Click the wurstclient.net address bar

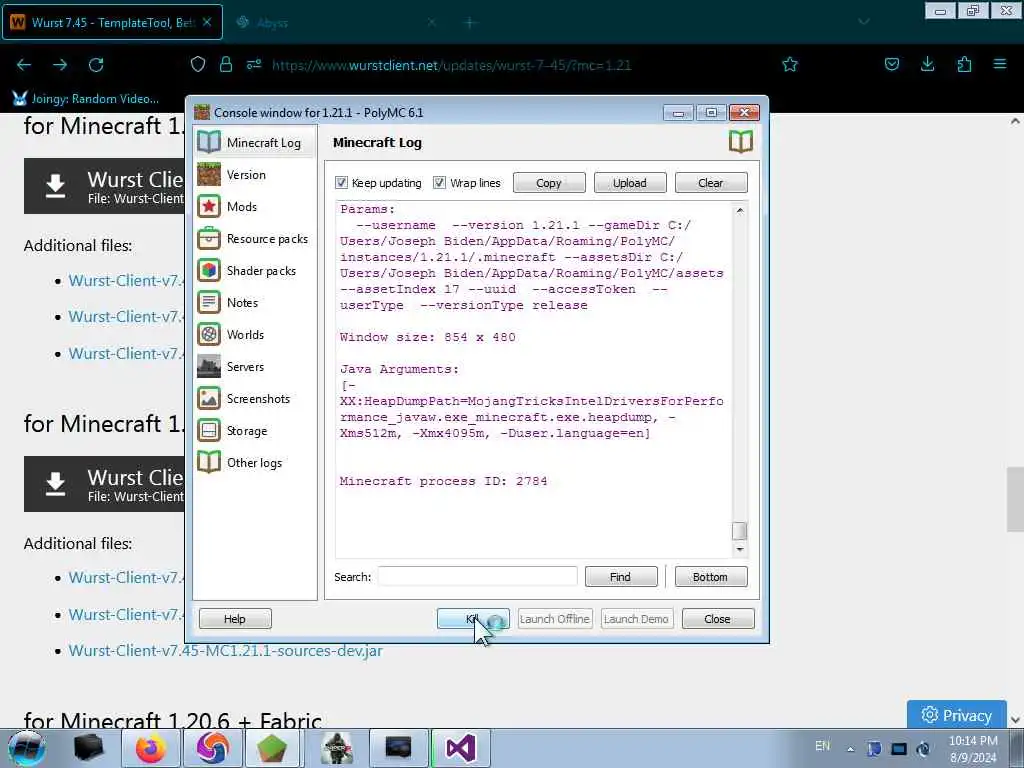(451, 65)
